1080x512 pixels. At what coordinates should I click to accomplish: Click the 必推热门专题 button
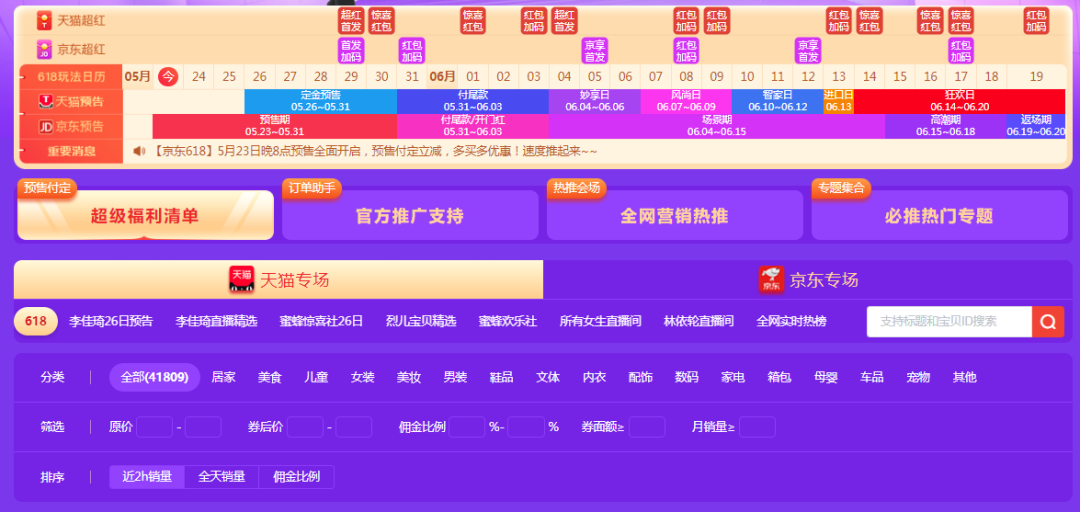[x=939, y=216]
